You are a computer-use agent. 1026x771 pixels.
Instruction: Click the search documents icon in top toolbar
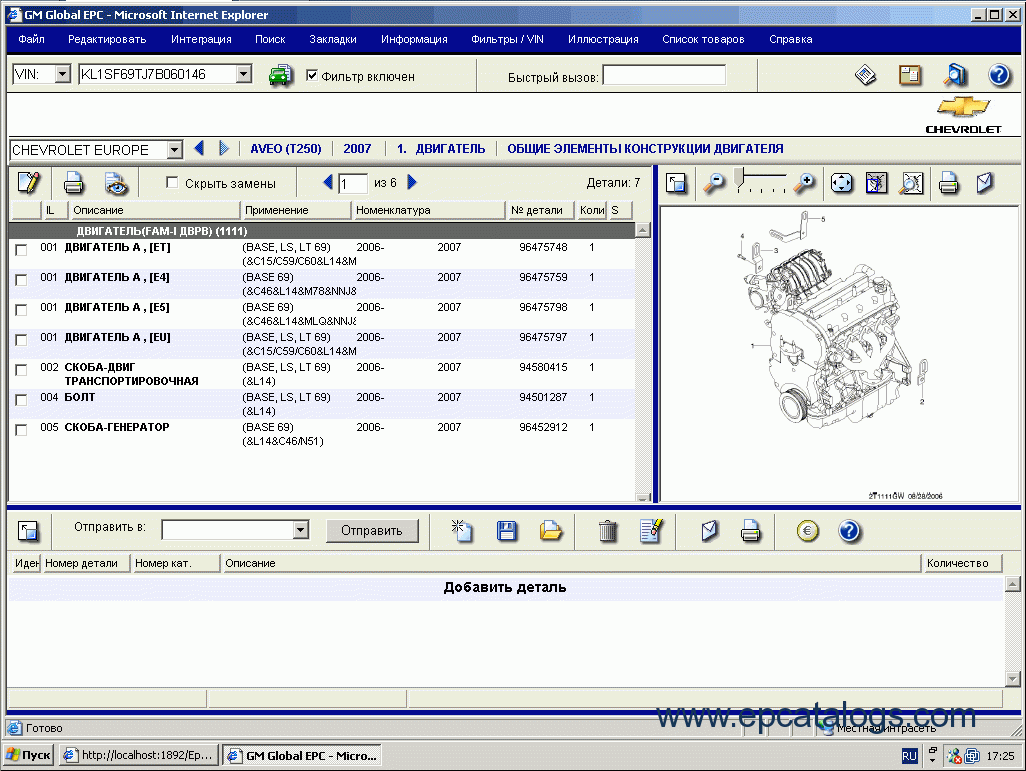(x=955, y=75)
